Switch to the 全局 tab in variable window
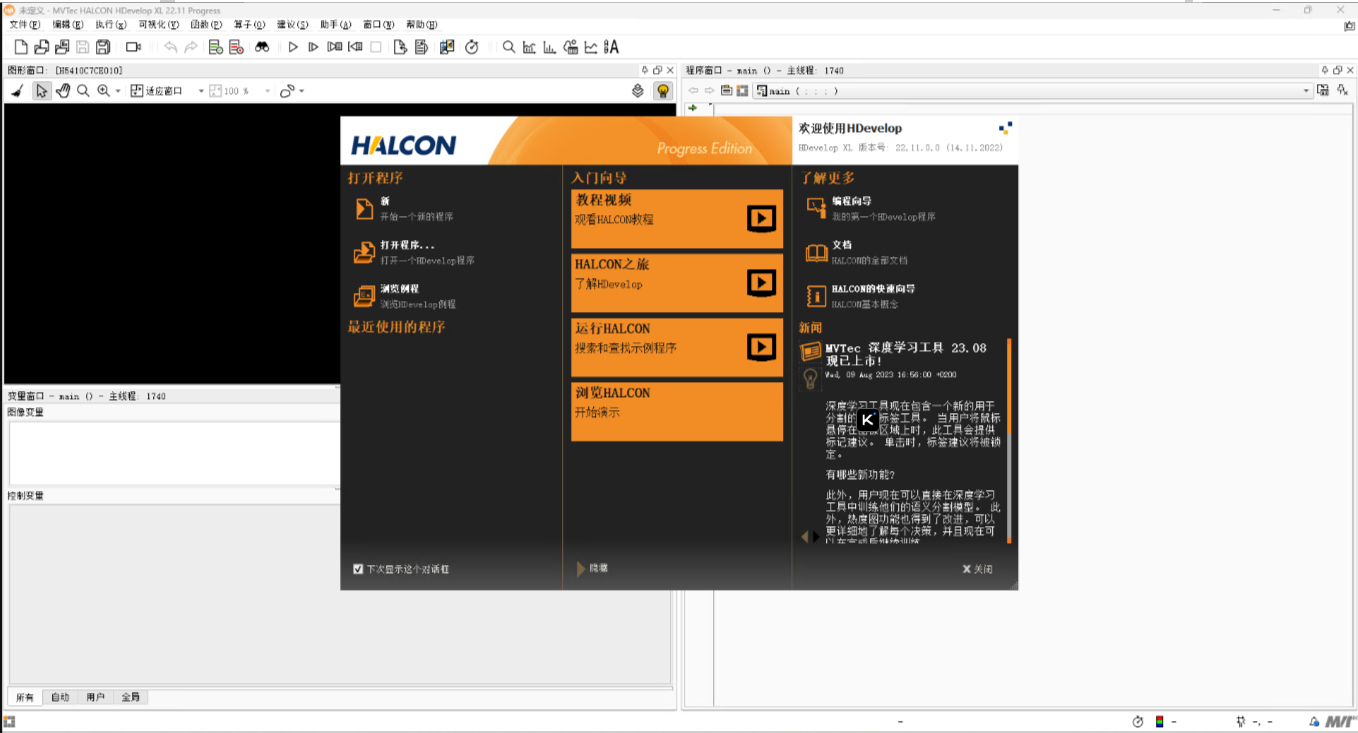1358x733 pixels. click(129, 697)
